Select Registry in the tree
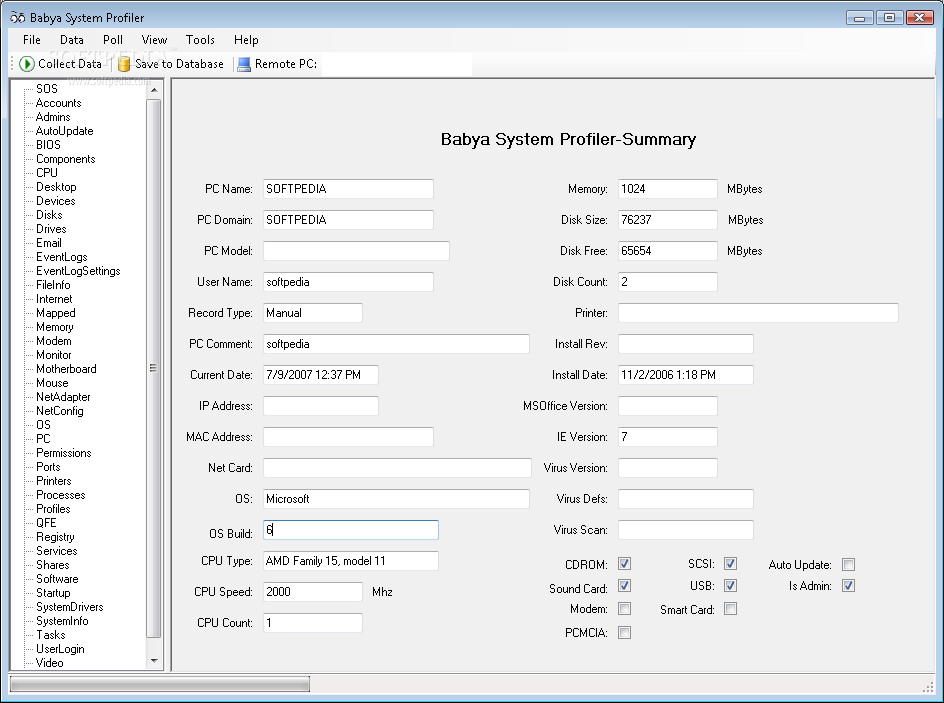The height and width of the screenshot is (703, 944). tap(55, 537)
